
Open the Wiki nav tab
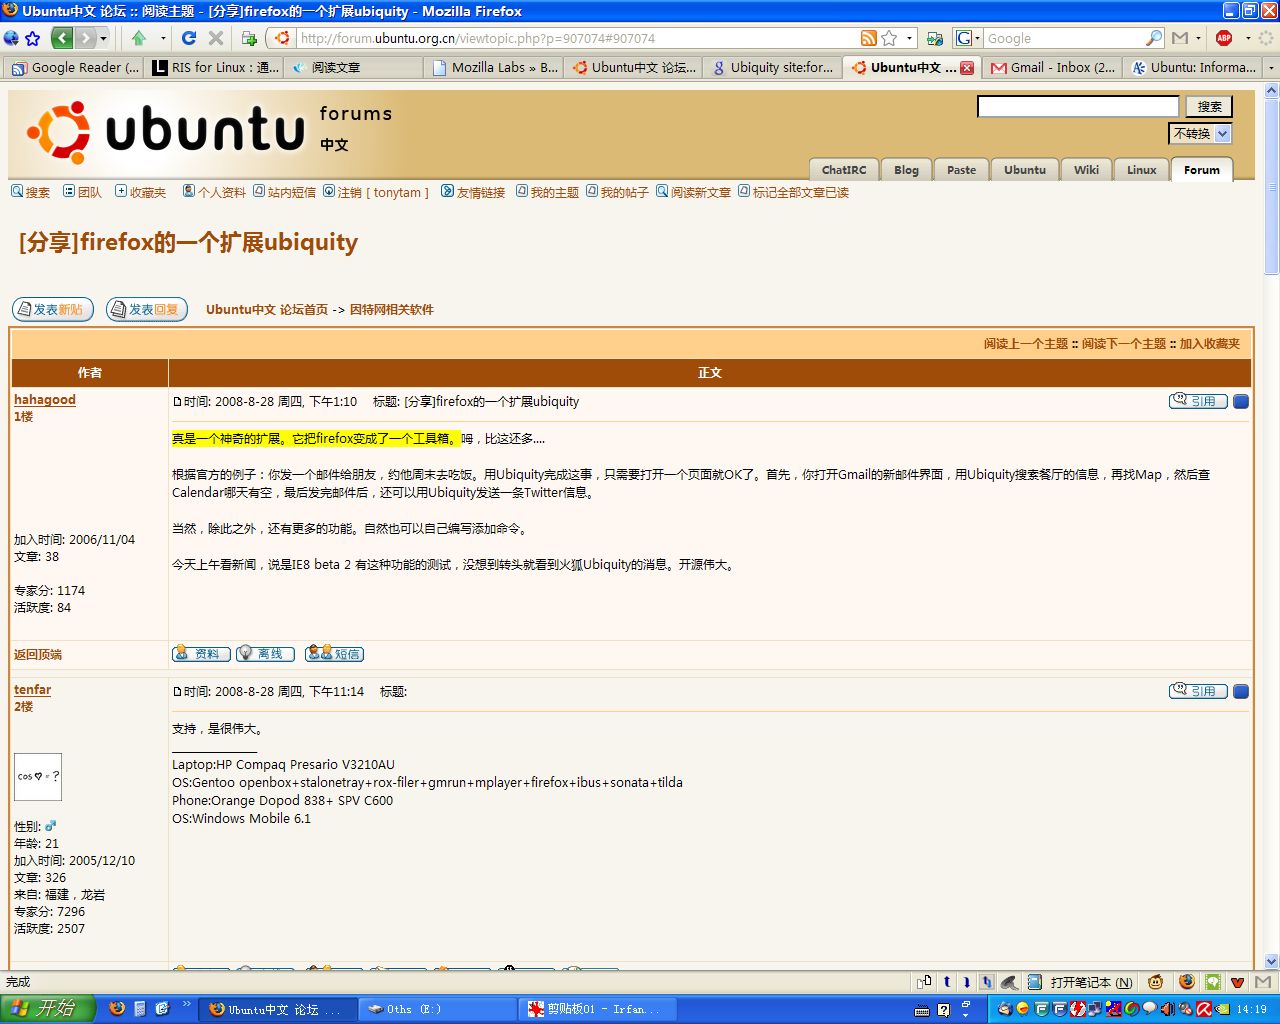click(x=1086, y=170)
